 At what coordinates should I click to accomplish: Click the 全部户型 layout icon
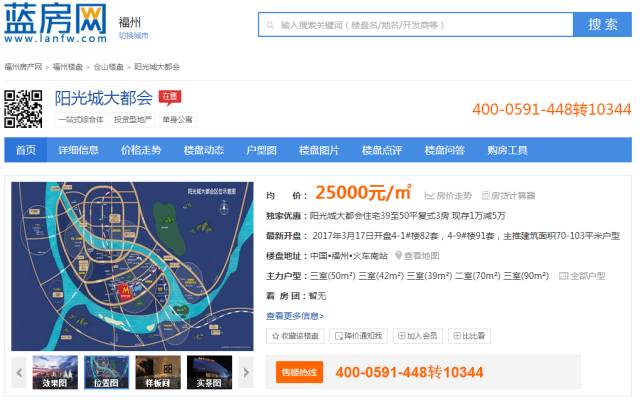click(x=563, y=276)
